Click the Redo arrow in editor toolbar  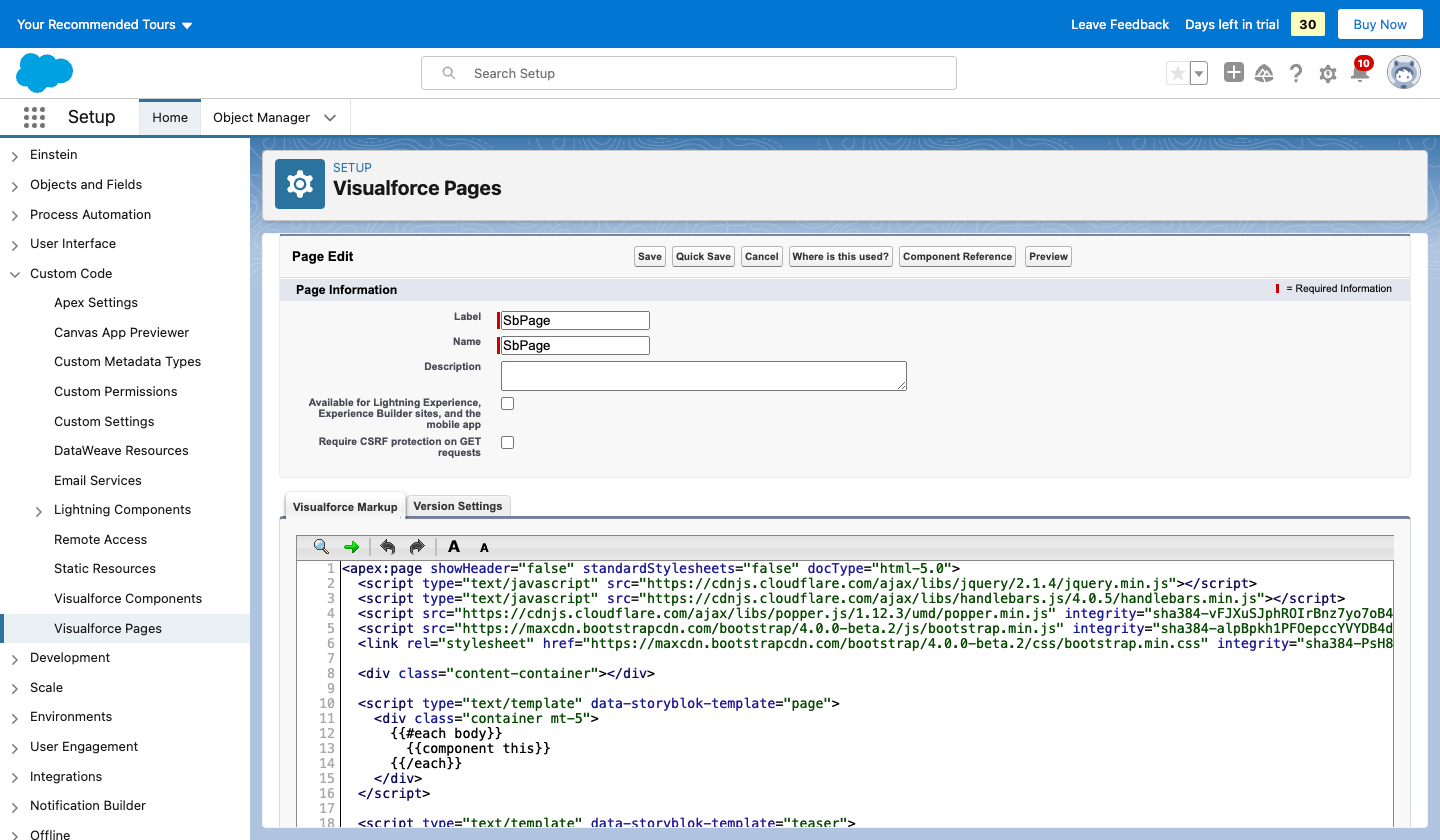pos(417,547)
